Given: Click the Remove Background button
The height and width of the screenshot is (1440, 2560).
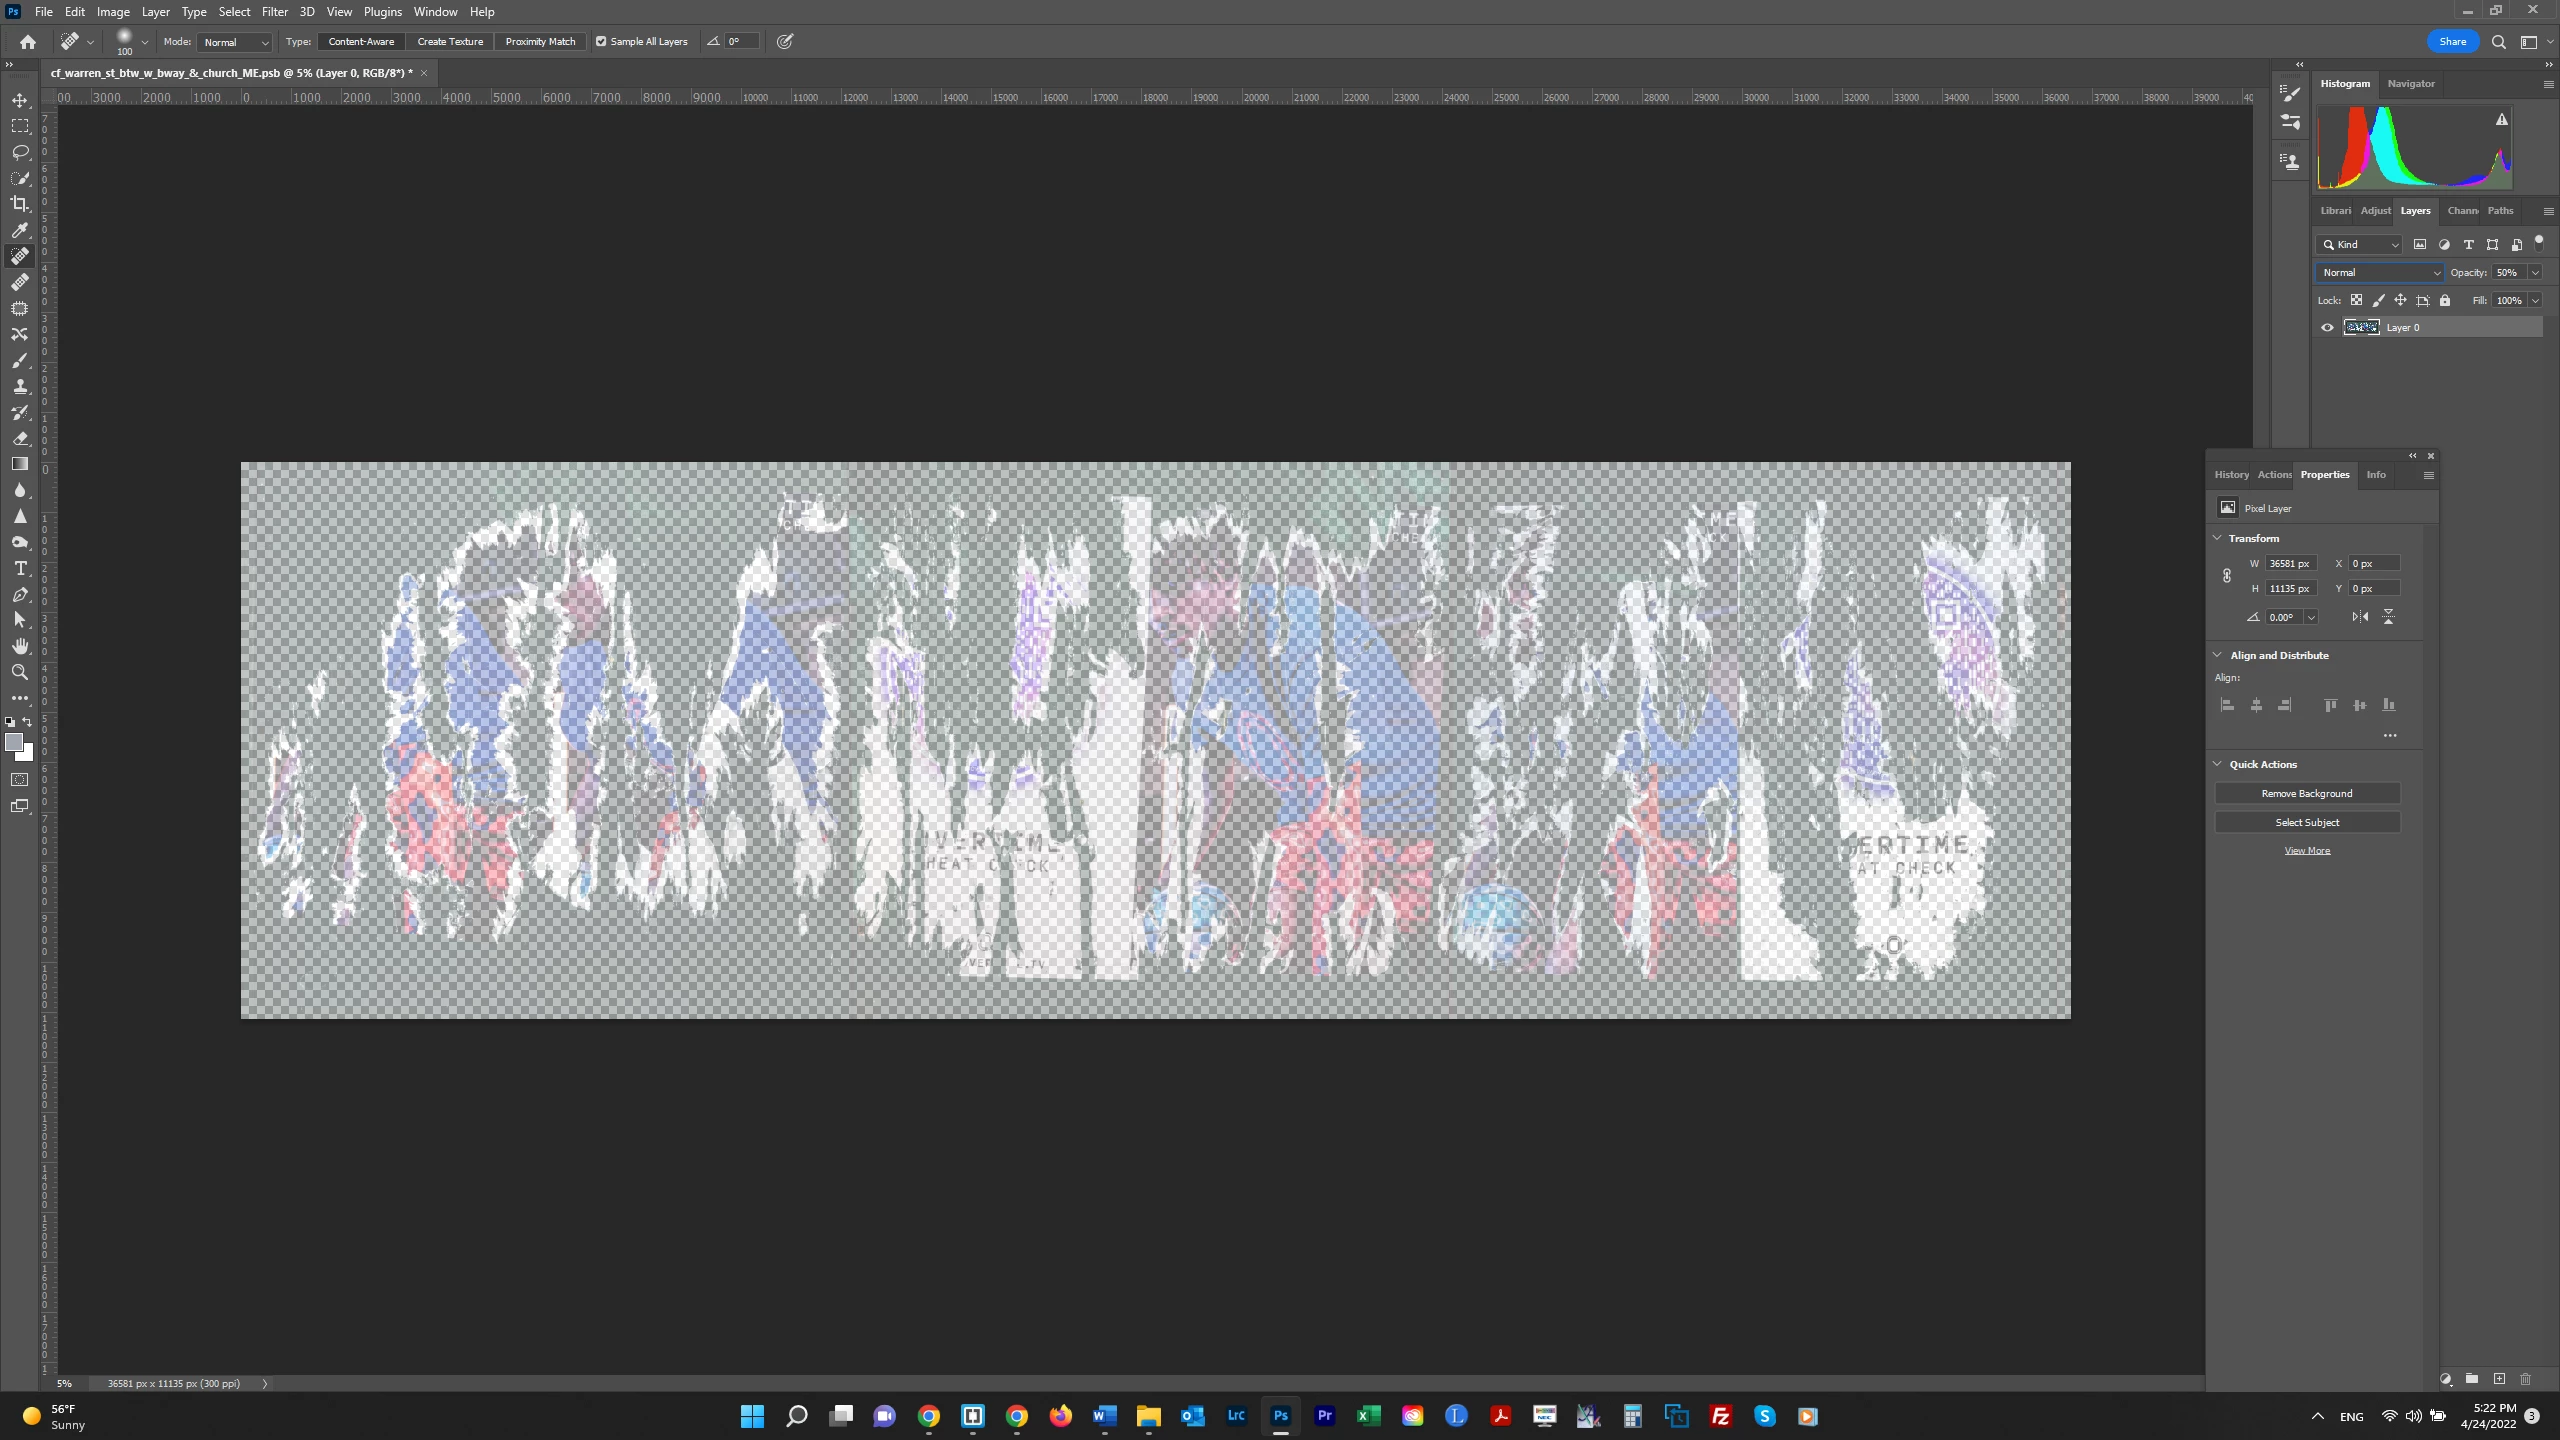Looking at the screenshot, I should (x=2306, y=793).
